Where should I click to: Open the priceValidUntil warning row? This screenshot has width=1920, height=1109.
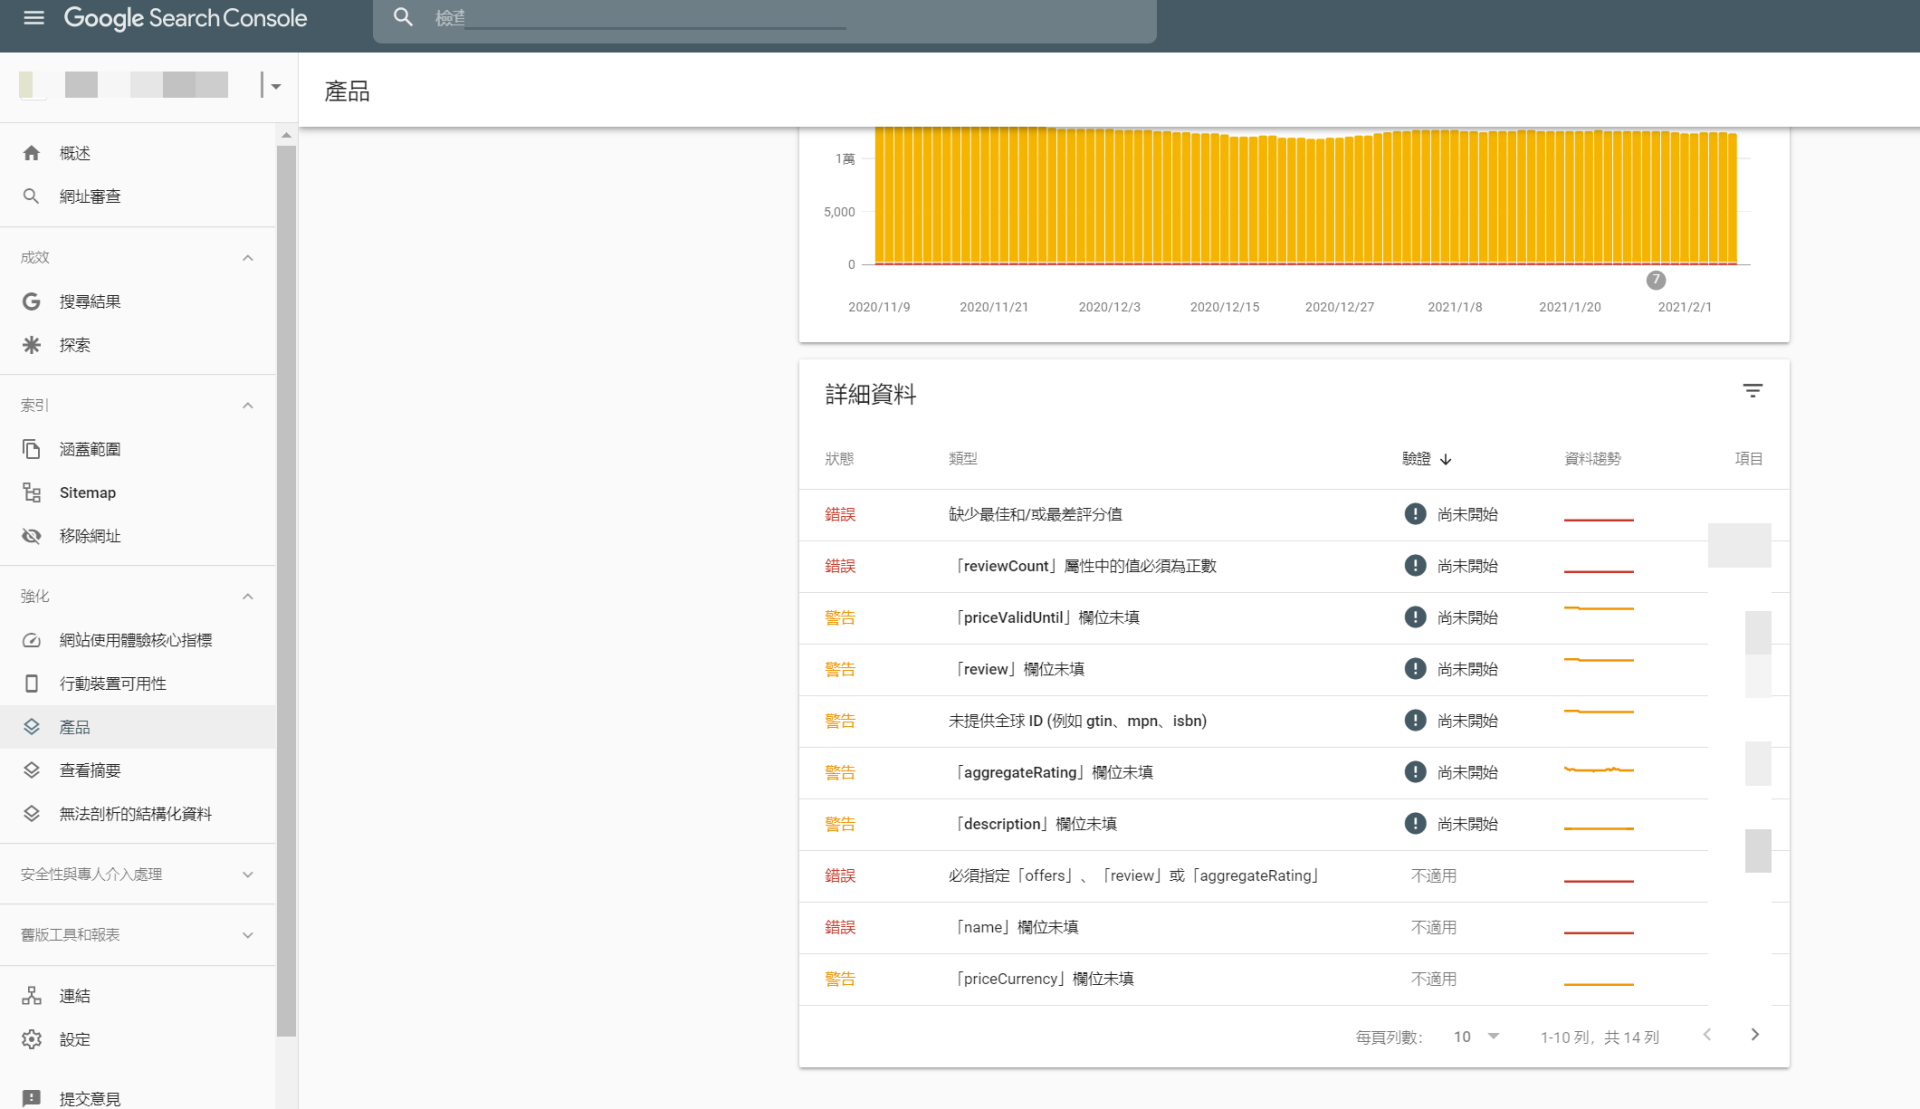click(x=1045, y=618)
